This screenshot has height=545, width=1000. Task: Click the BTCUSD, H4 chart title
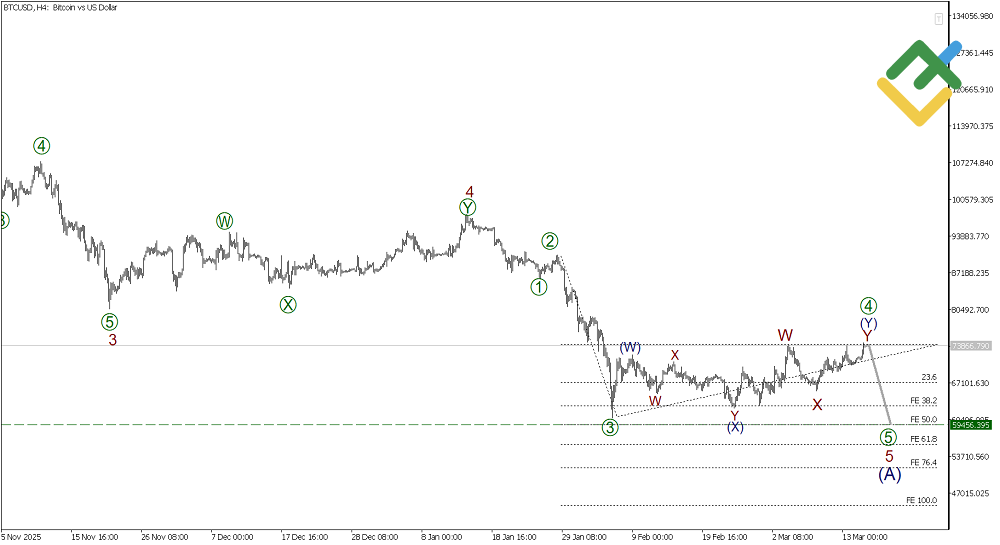[62, 9]
